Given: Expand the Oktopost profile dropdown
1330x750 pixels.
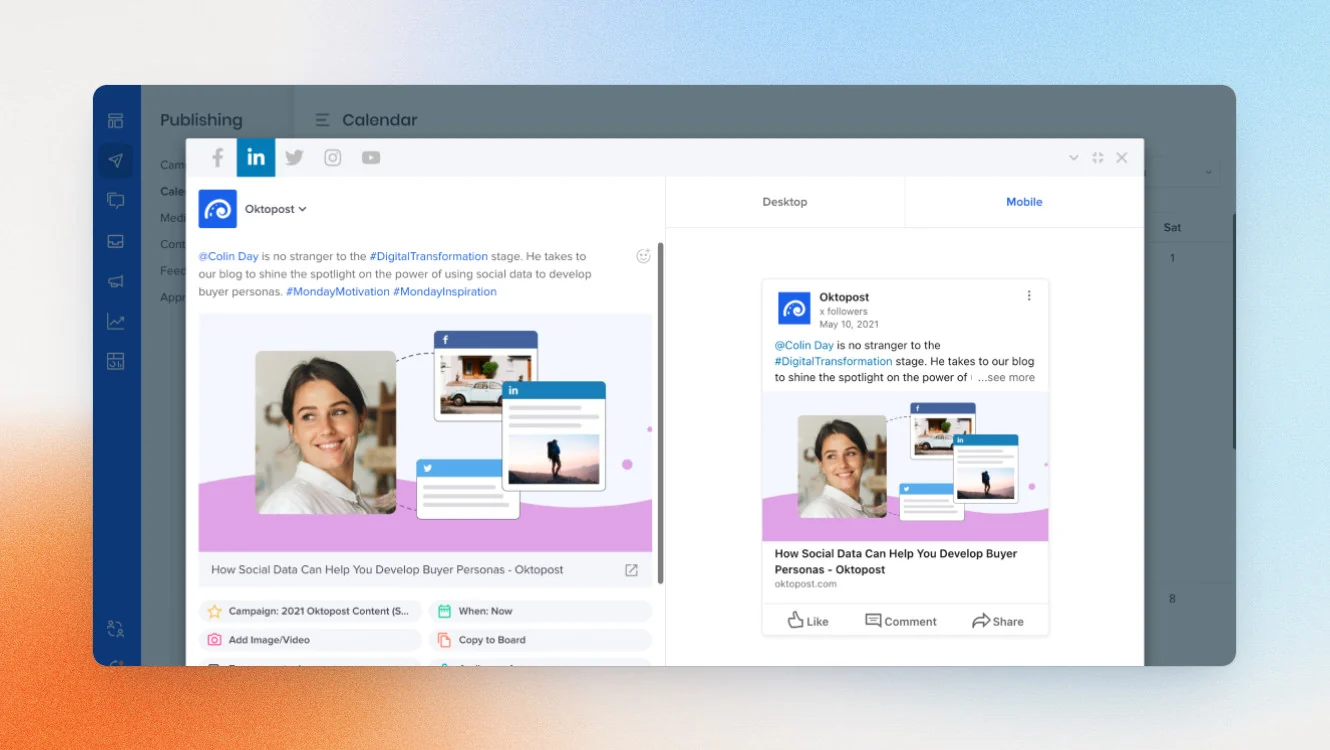Looking at the screenshot, I should coord(276,209).
